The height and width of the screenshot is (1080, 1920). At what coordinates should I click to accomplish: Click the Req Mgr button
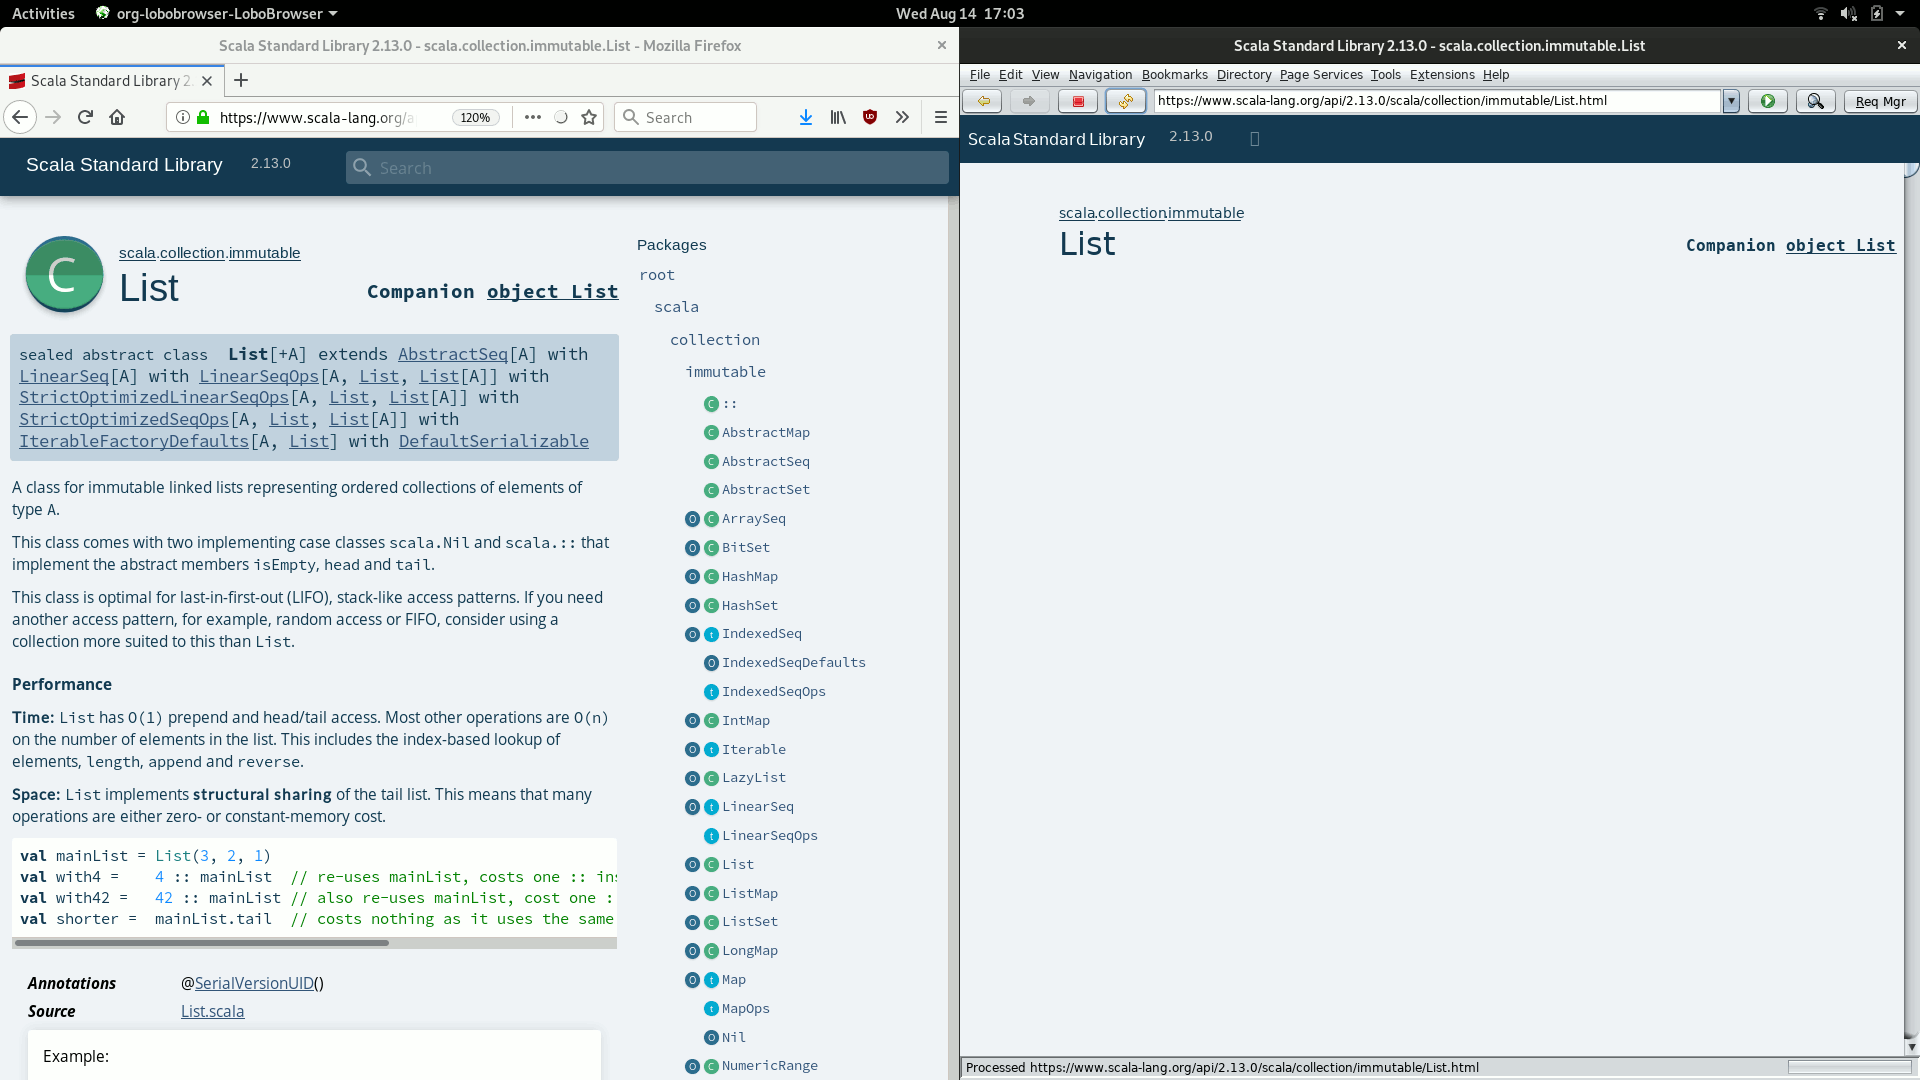[1881, 101]
